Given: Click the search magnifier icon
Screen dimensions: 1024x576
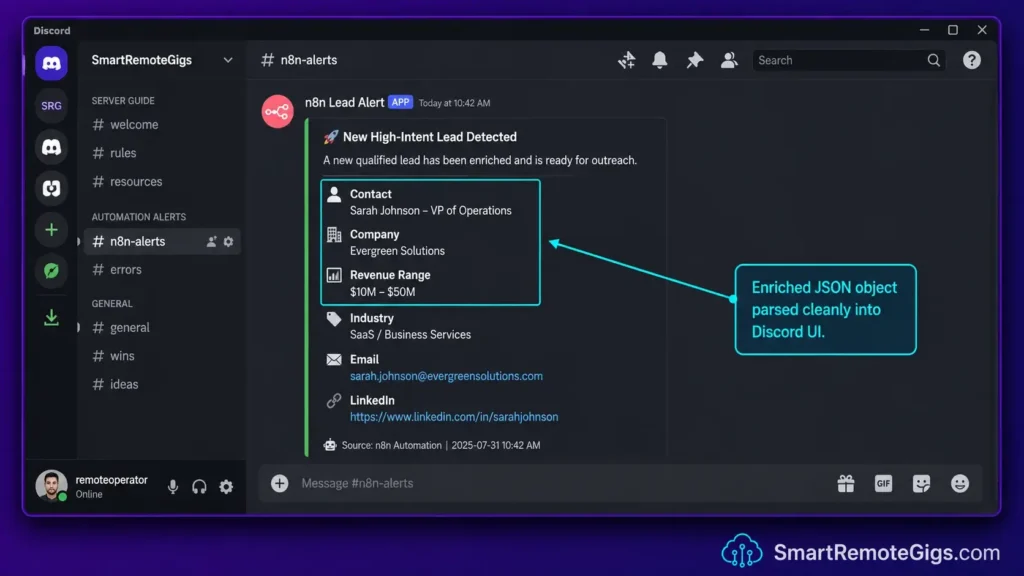Looking at the screenshot, I should pyautogui.click(x=934, y=60).
